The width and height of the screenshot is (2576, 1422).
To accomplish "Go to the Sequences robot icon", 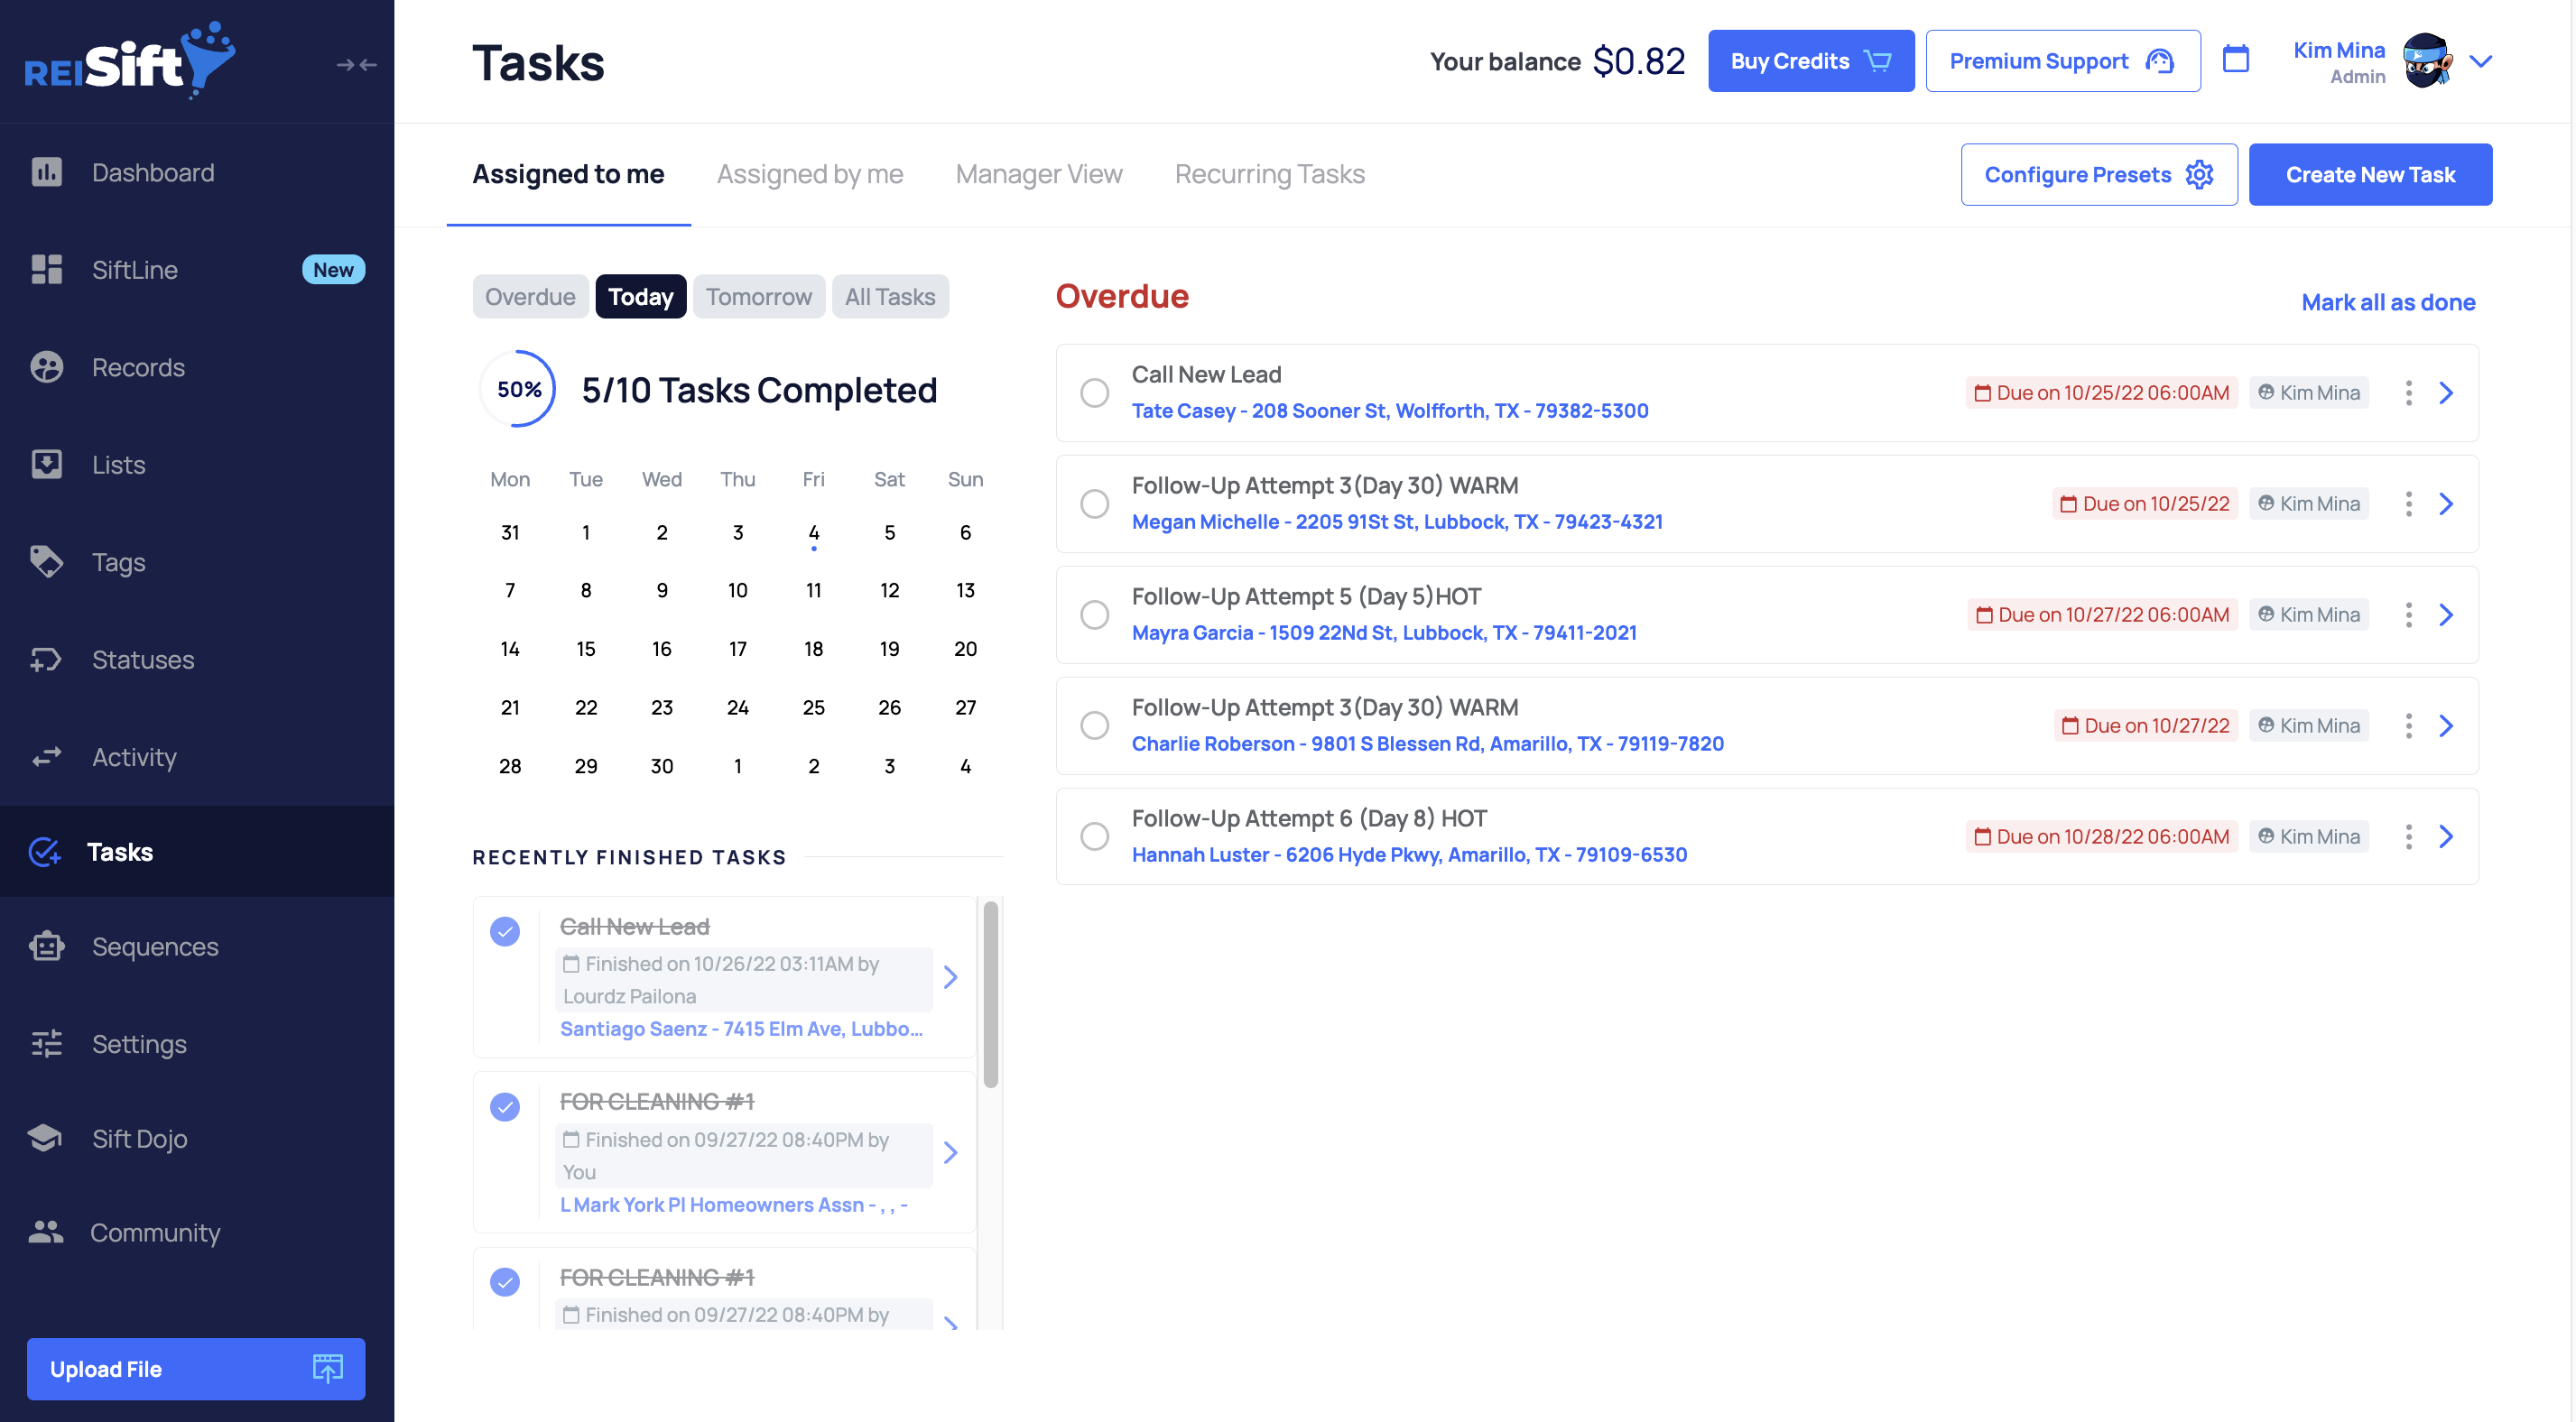I will 47,946.
